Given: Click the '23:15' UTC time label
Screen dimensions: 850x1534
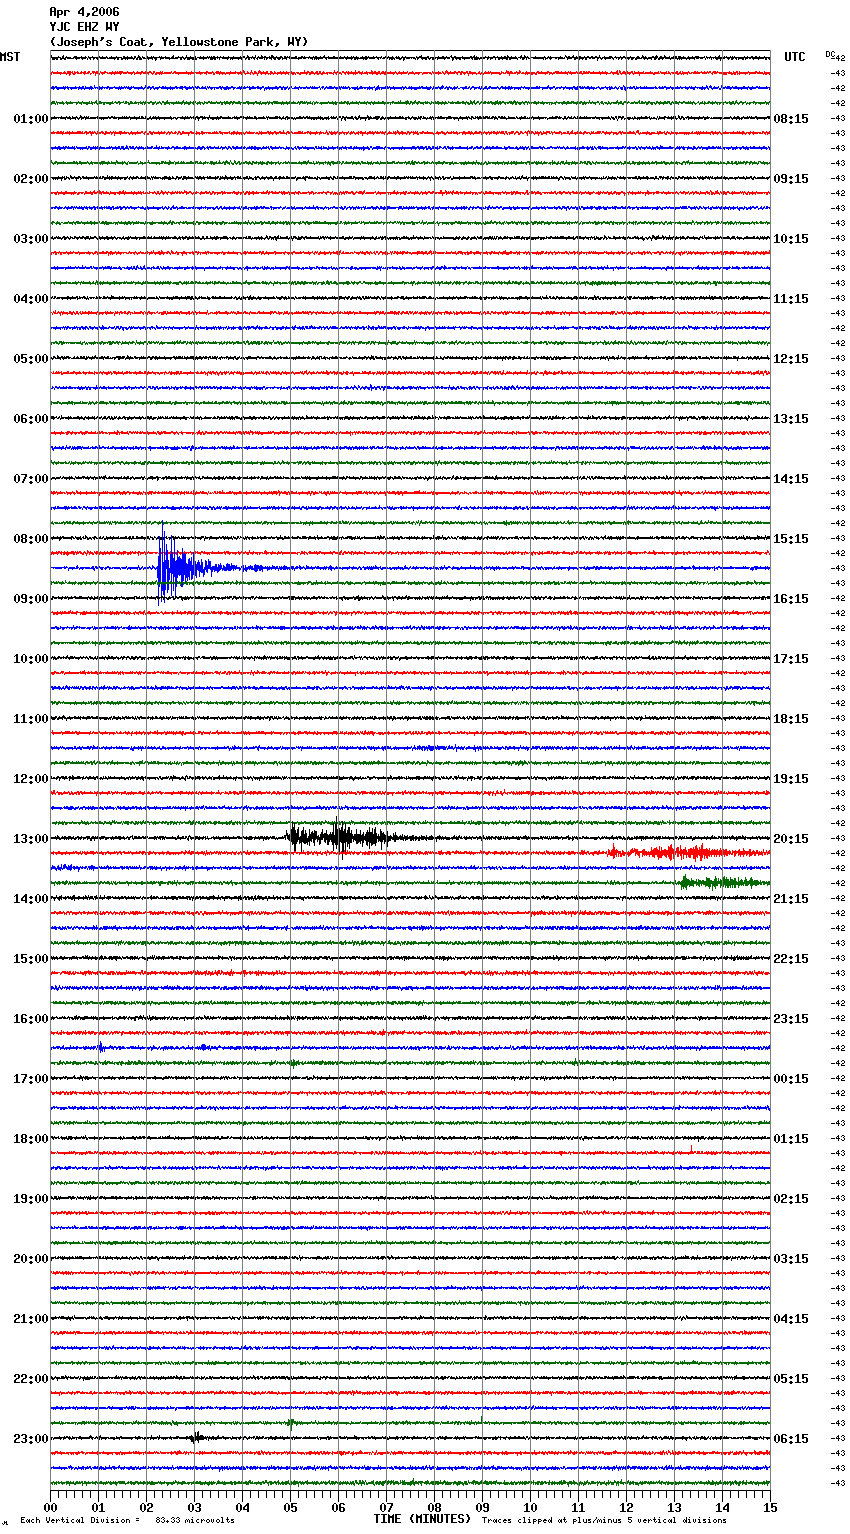Looking at the screenshot, I should point(791,1019).
